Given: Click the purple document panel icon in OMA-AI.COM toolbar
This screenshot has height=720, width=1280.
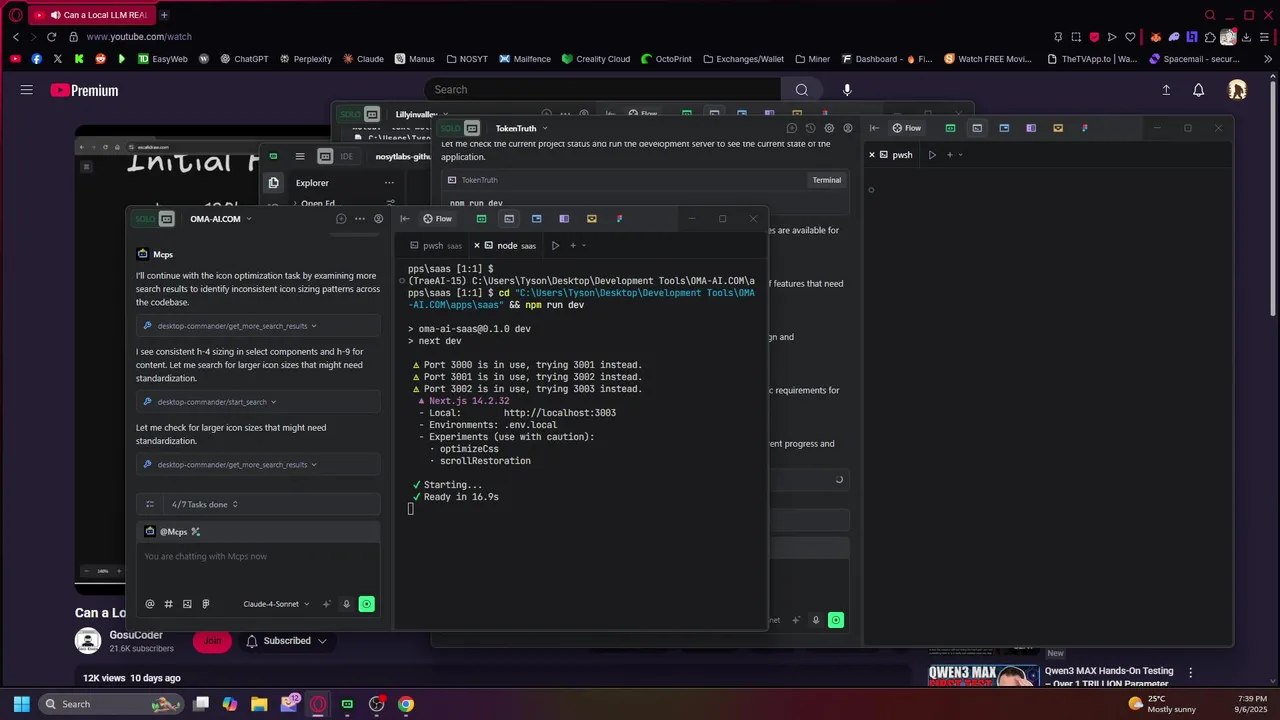Looking at the screenshot, I should [x=564, y=219].
